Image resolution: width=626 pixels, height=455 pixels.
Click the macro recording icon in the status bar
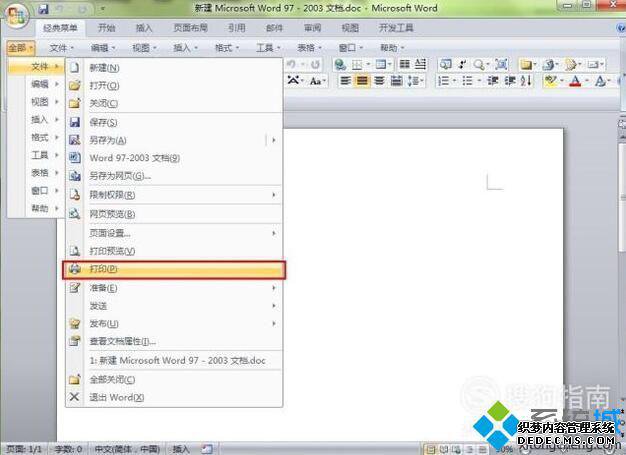click(x=207, y=449)
